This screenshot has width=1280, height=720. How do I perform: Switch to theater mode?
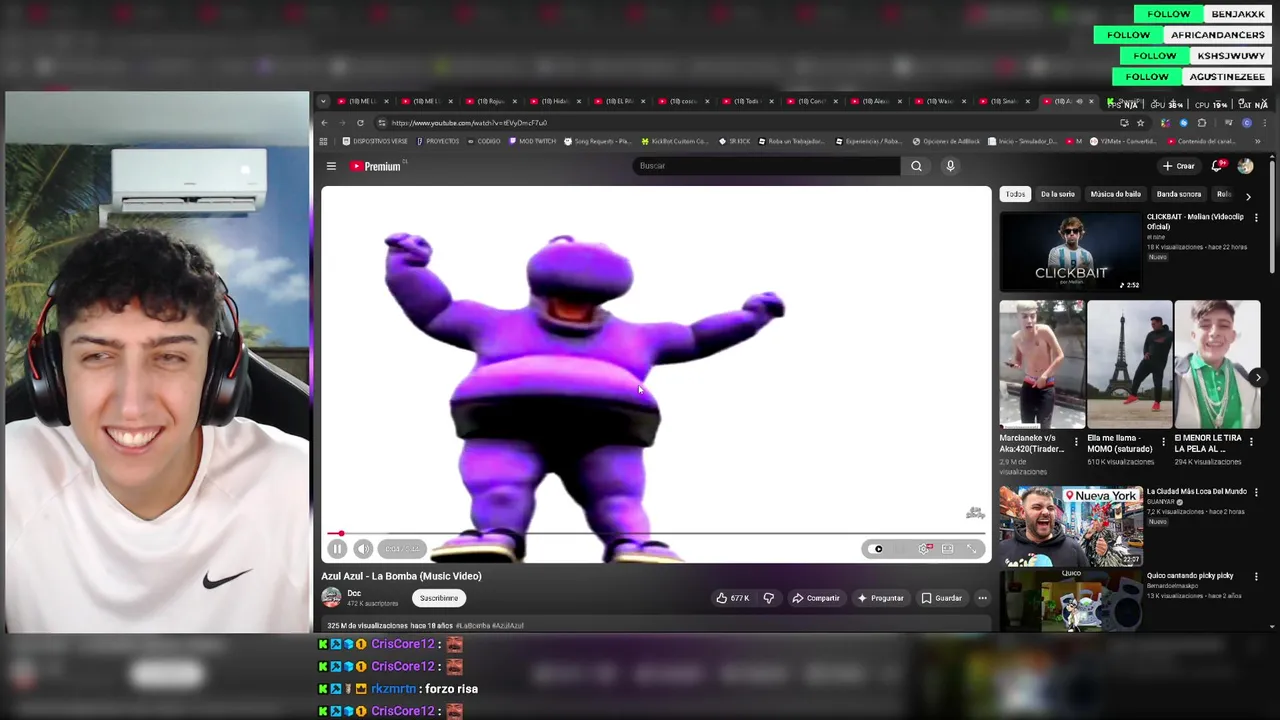948,548
